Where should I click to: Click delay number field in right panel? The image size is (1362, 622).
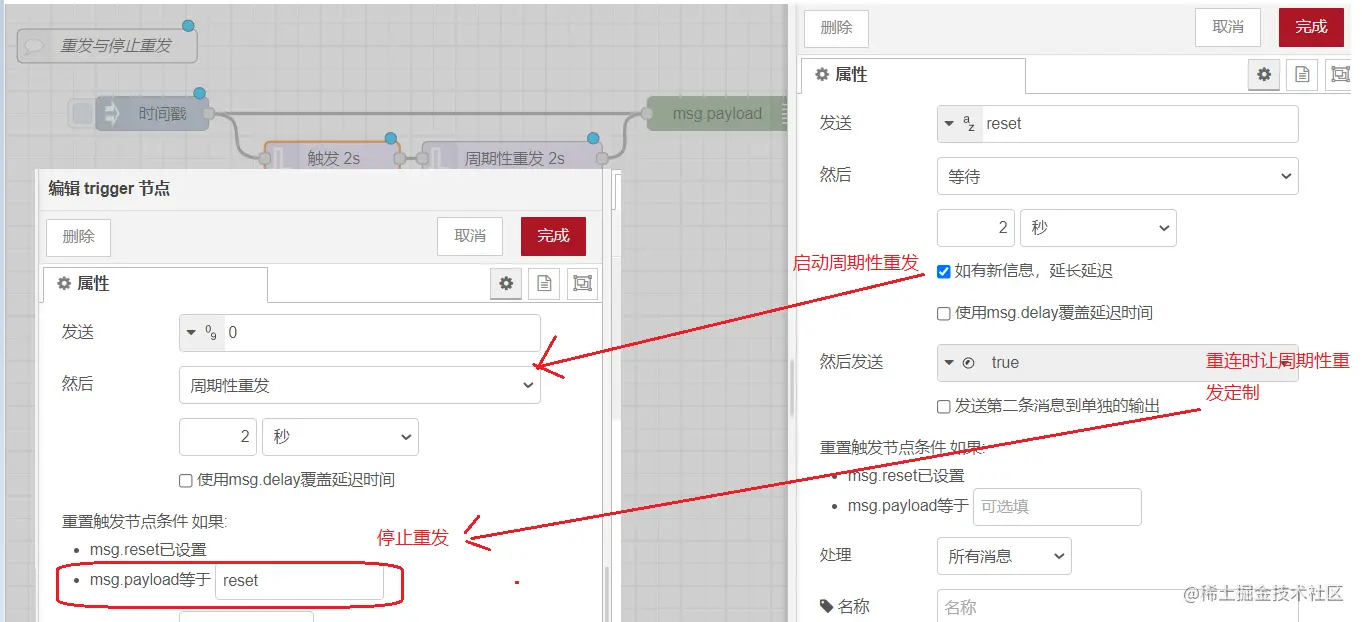[x=976, y=228]
